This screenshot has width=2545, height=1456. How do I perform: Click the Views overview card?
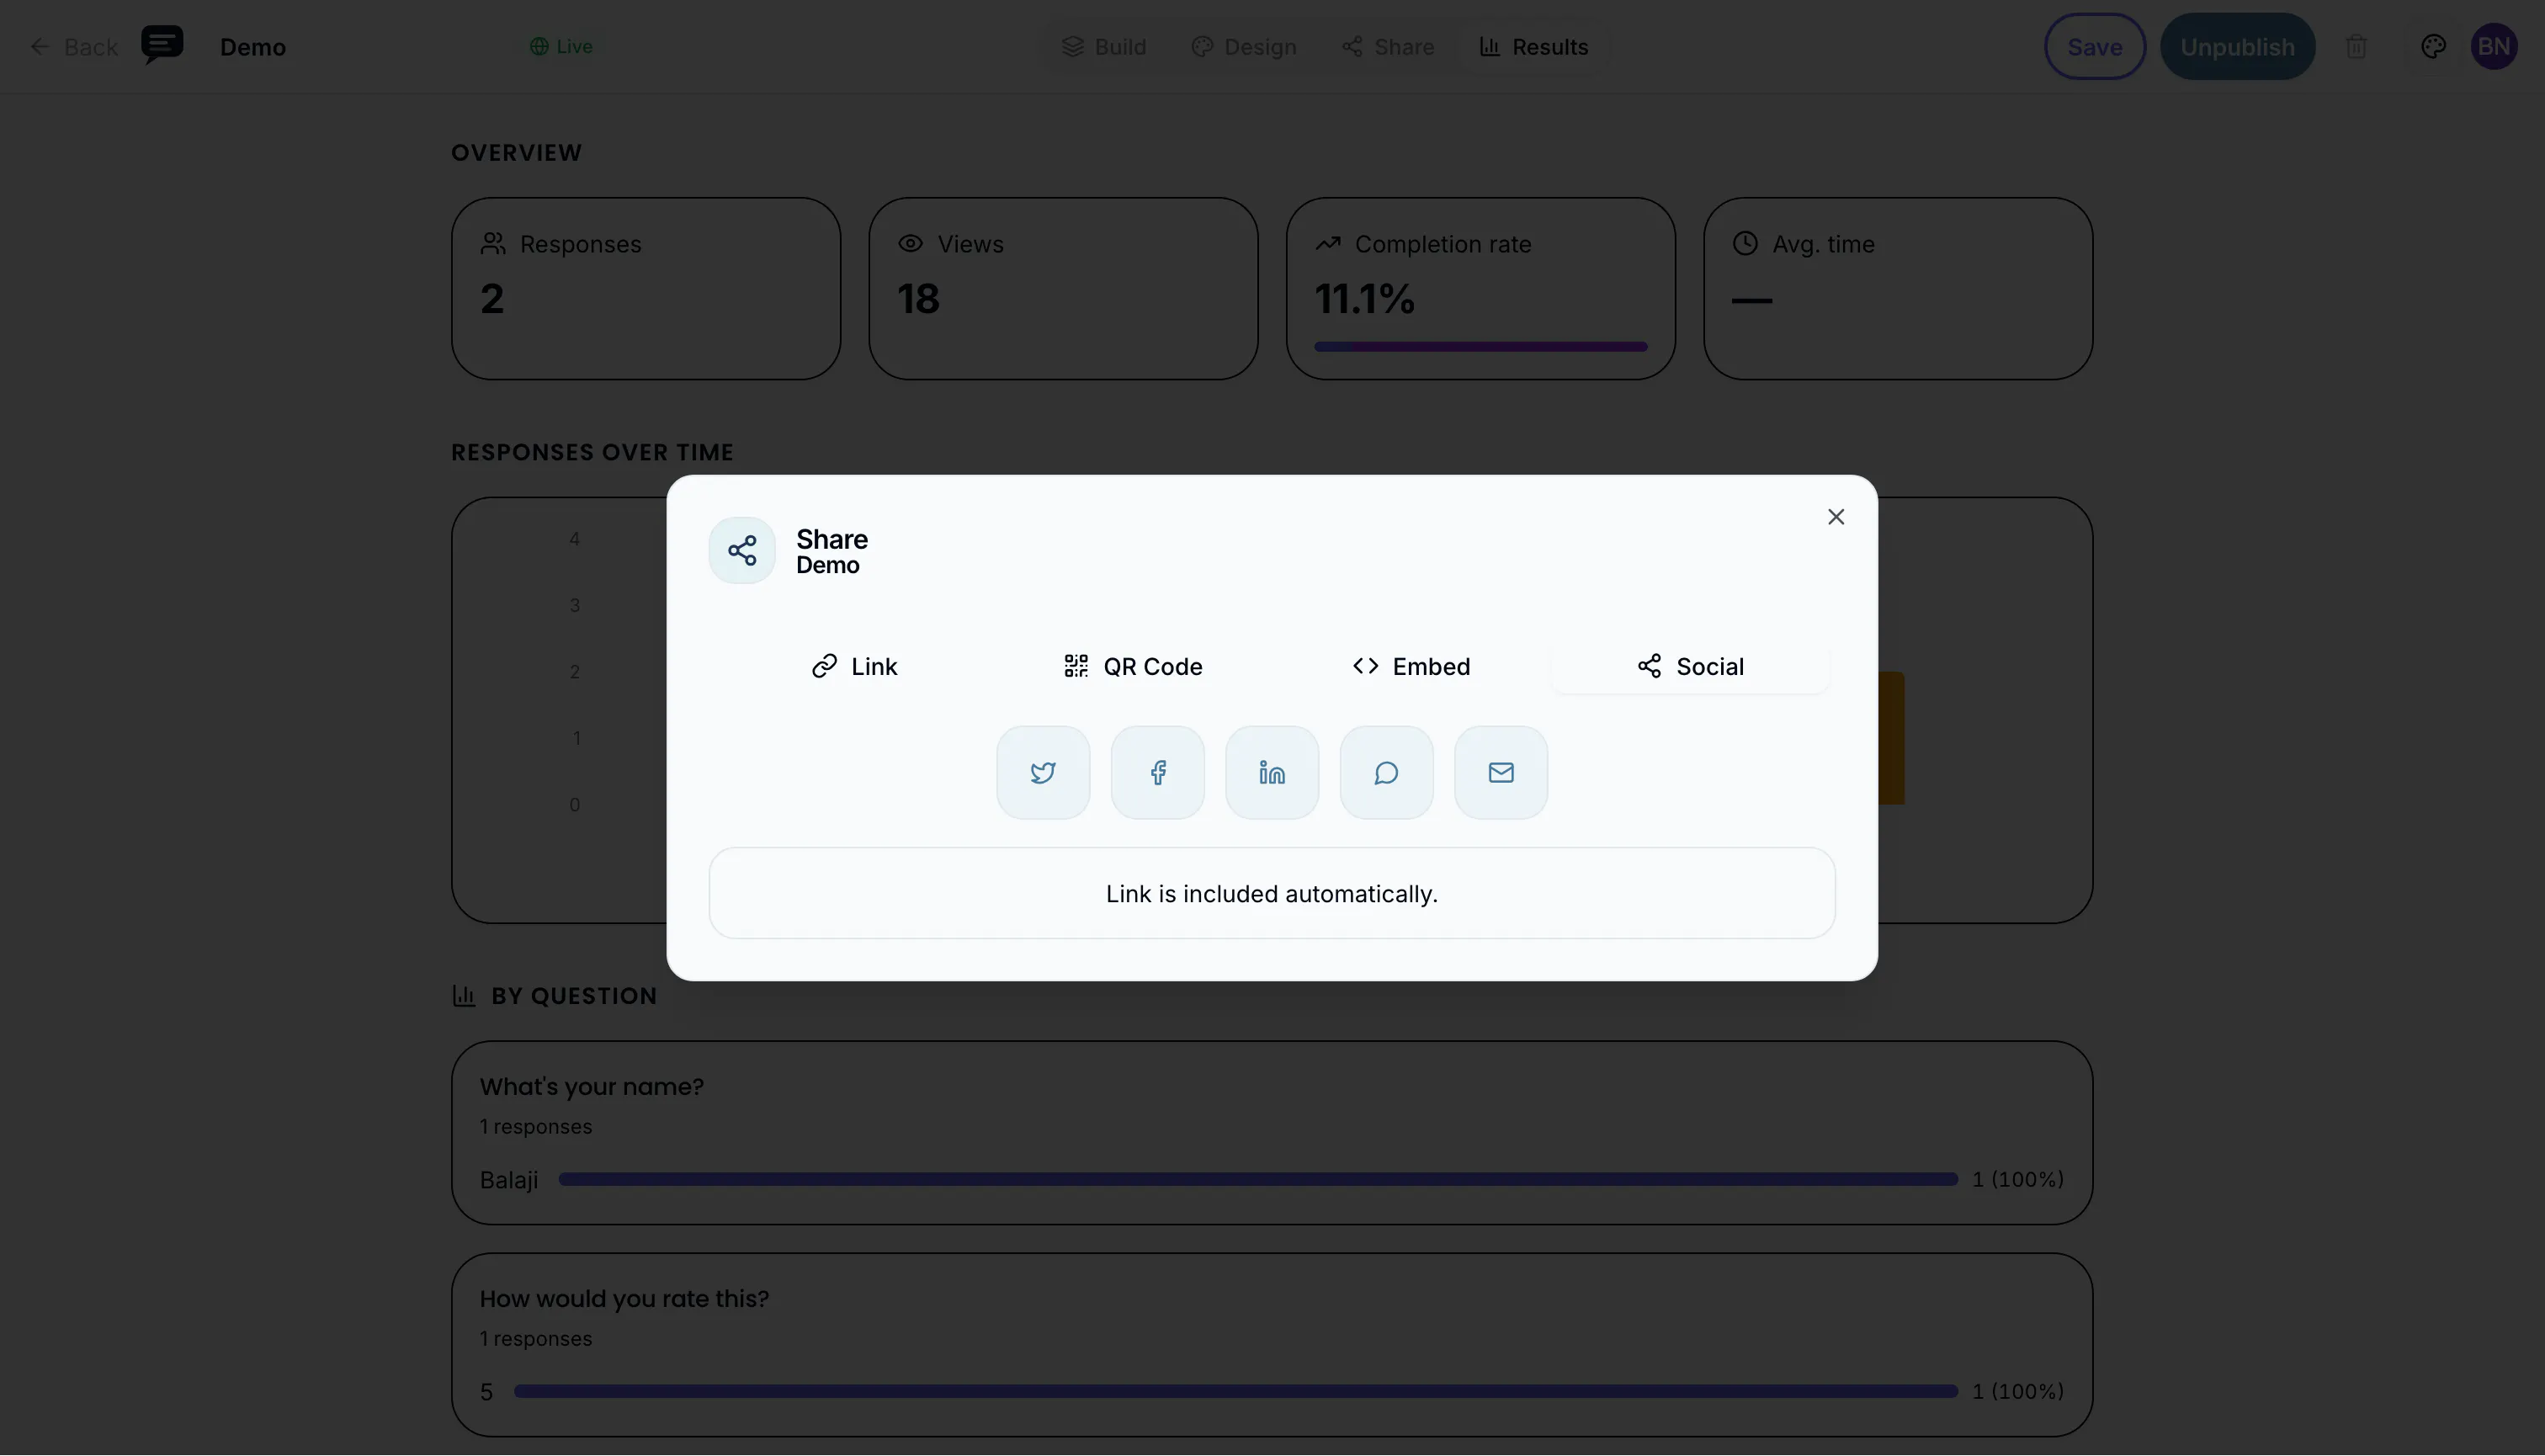coord(1063,288)
